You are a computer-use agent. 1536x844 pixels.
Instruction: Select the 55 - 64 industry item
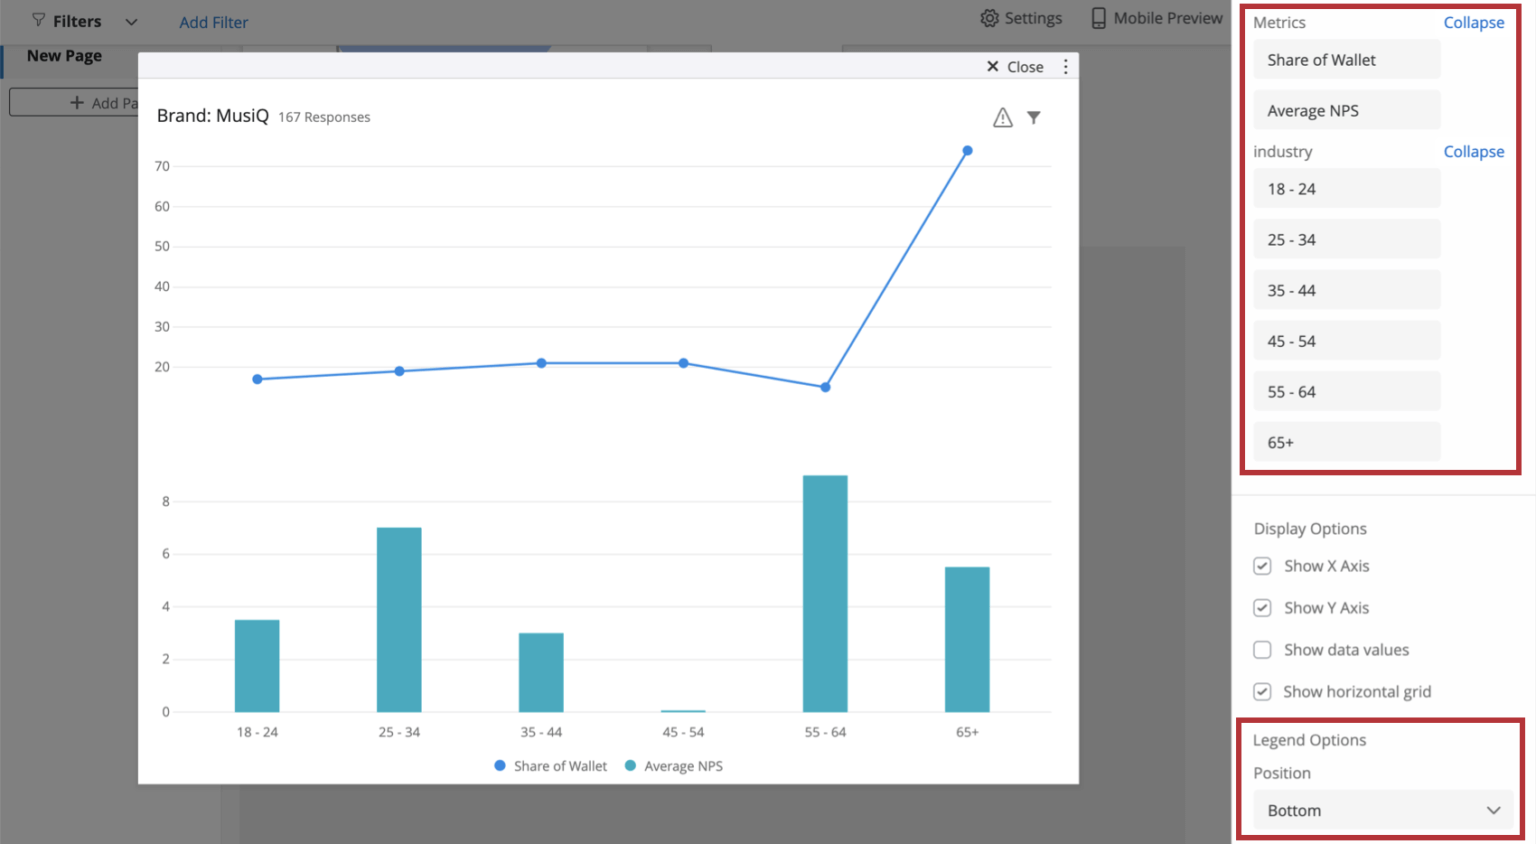coord(1346,391)
